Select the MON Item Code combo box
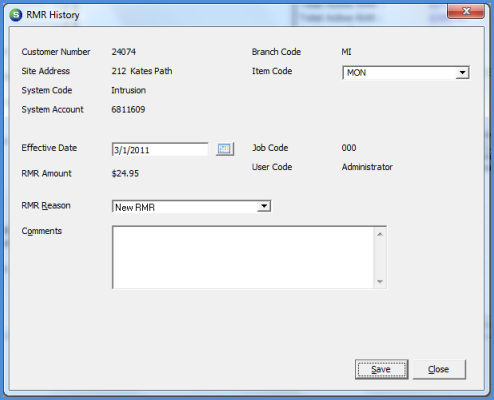Screen dimensions: 494x400 pos(406,73)
